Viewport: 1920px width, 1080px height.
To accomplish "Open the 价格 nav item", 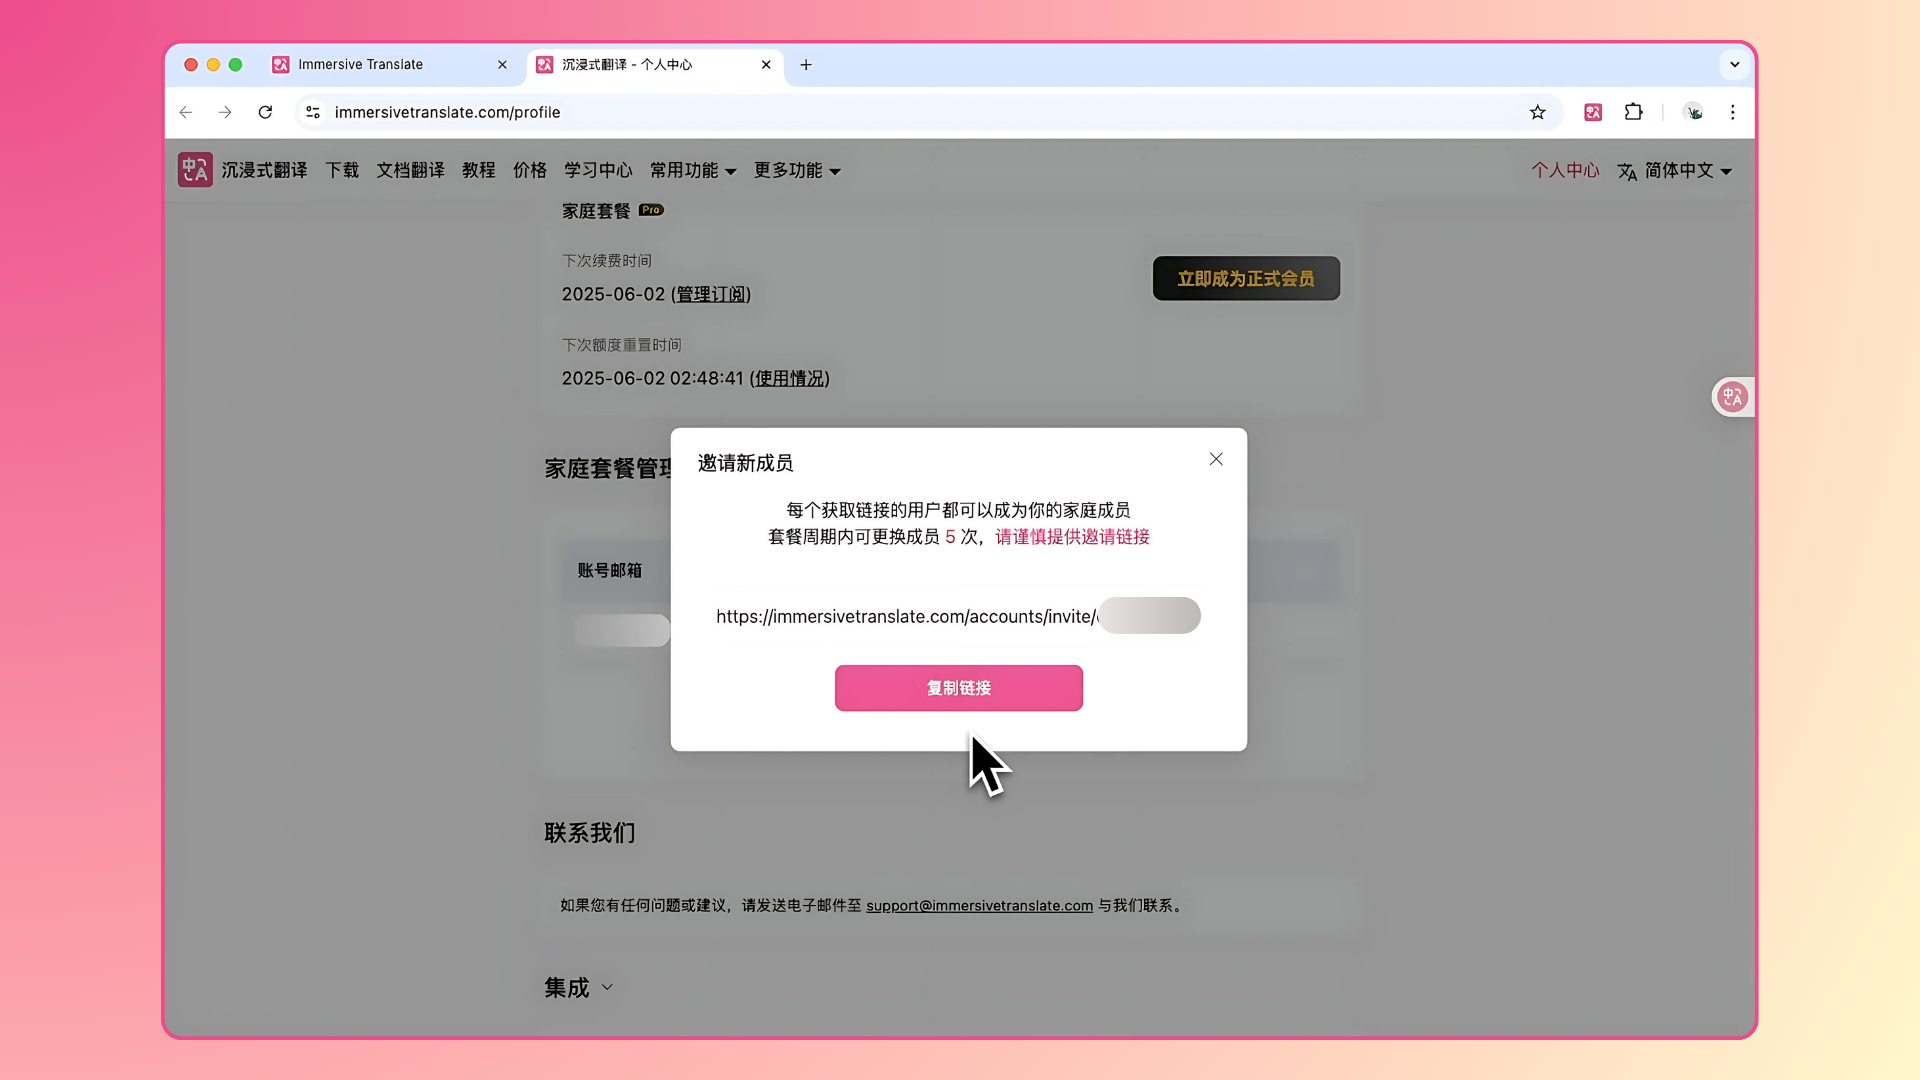I will (530, 170).
